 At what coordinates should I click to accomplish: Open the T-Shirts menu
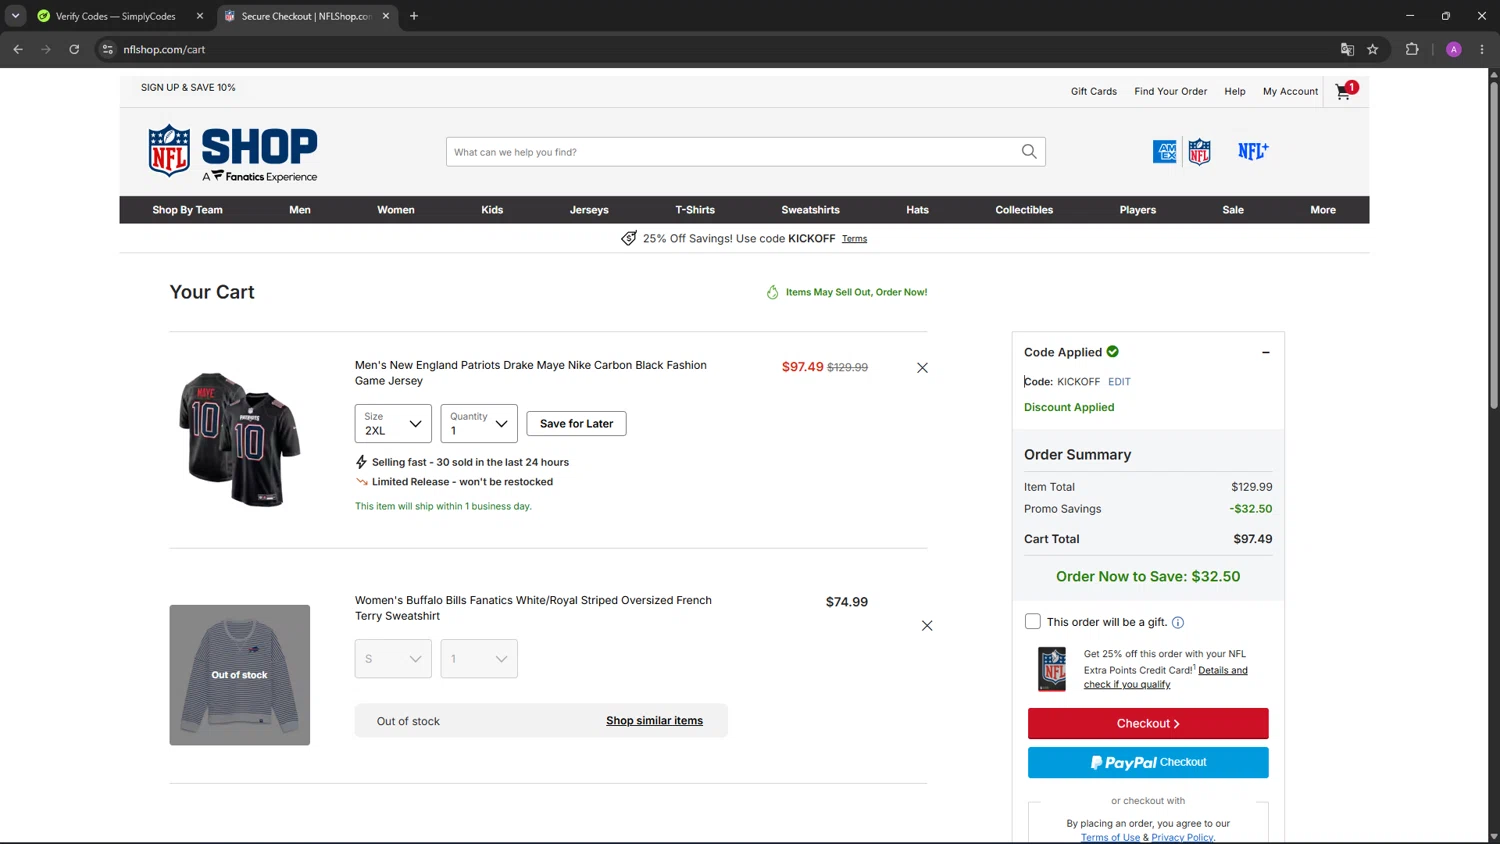pyautogui.click(x=695, y=210)
